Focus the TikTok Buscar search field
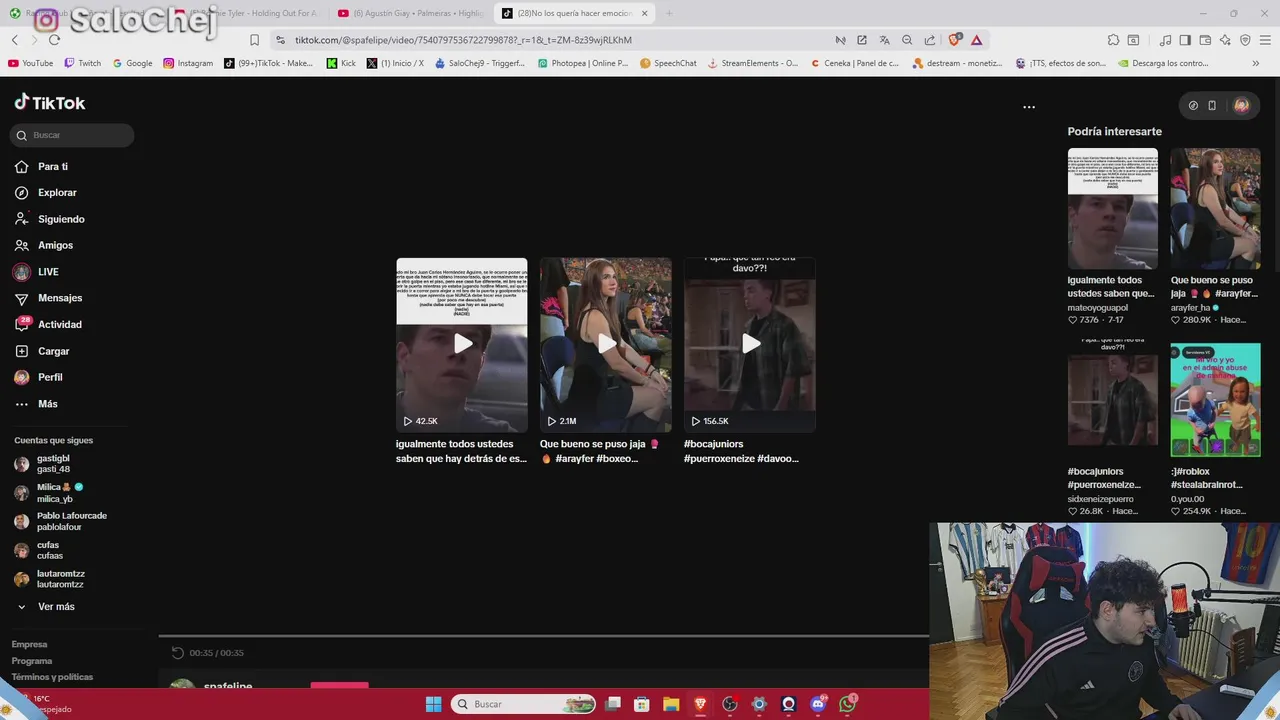This screenshot has height=720, width=1280. (x=71, y=135)
